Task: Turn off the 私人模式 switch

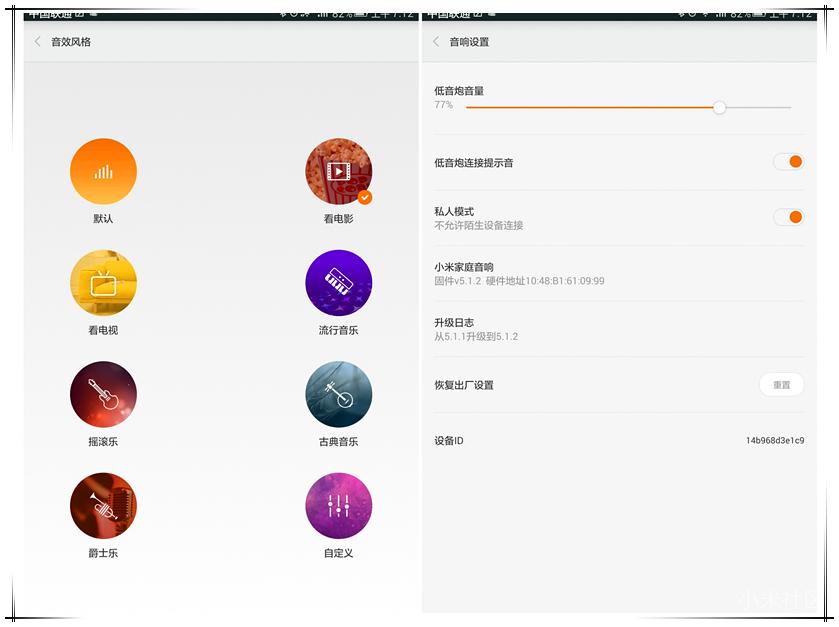Action: pos(790,216)
